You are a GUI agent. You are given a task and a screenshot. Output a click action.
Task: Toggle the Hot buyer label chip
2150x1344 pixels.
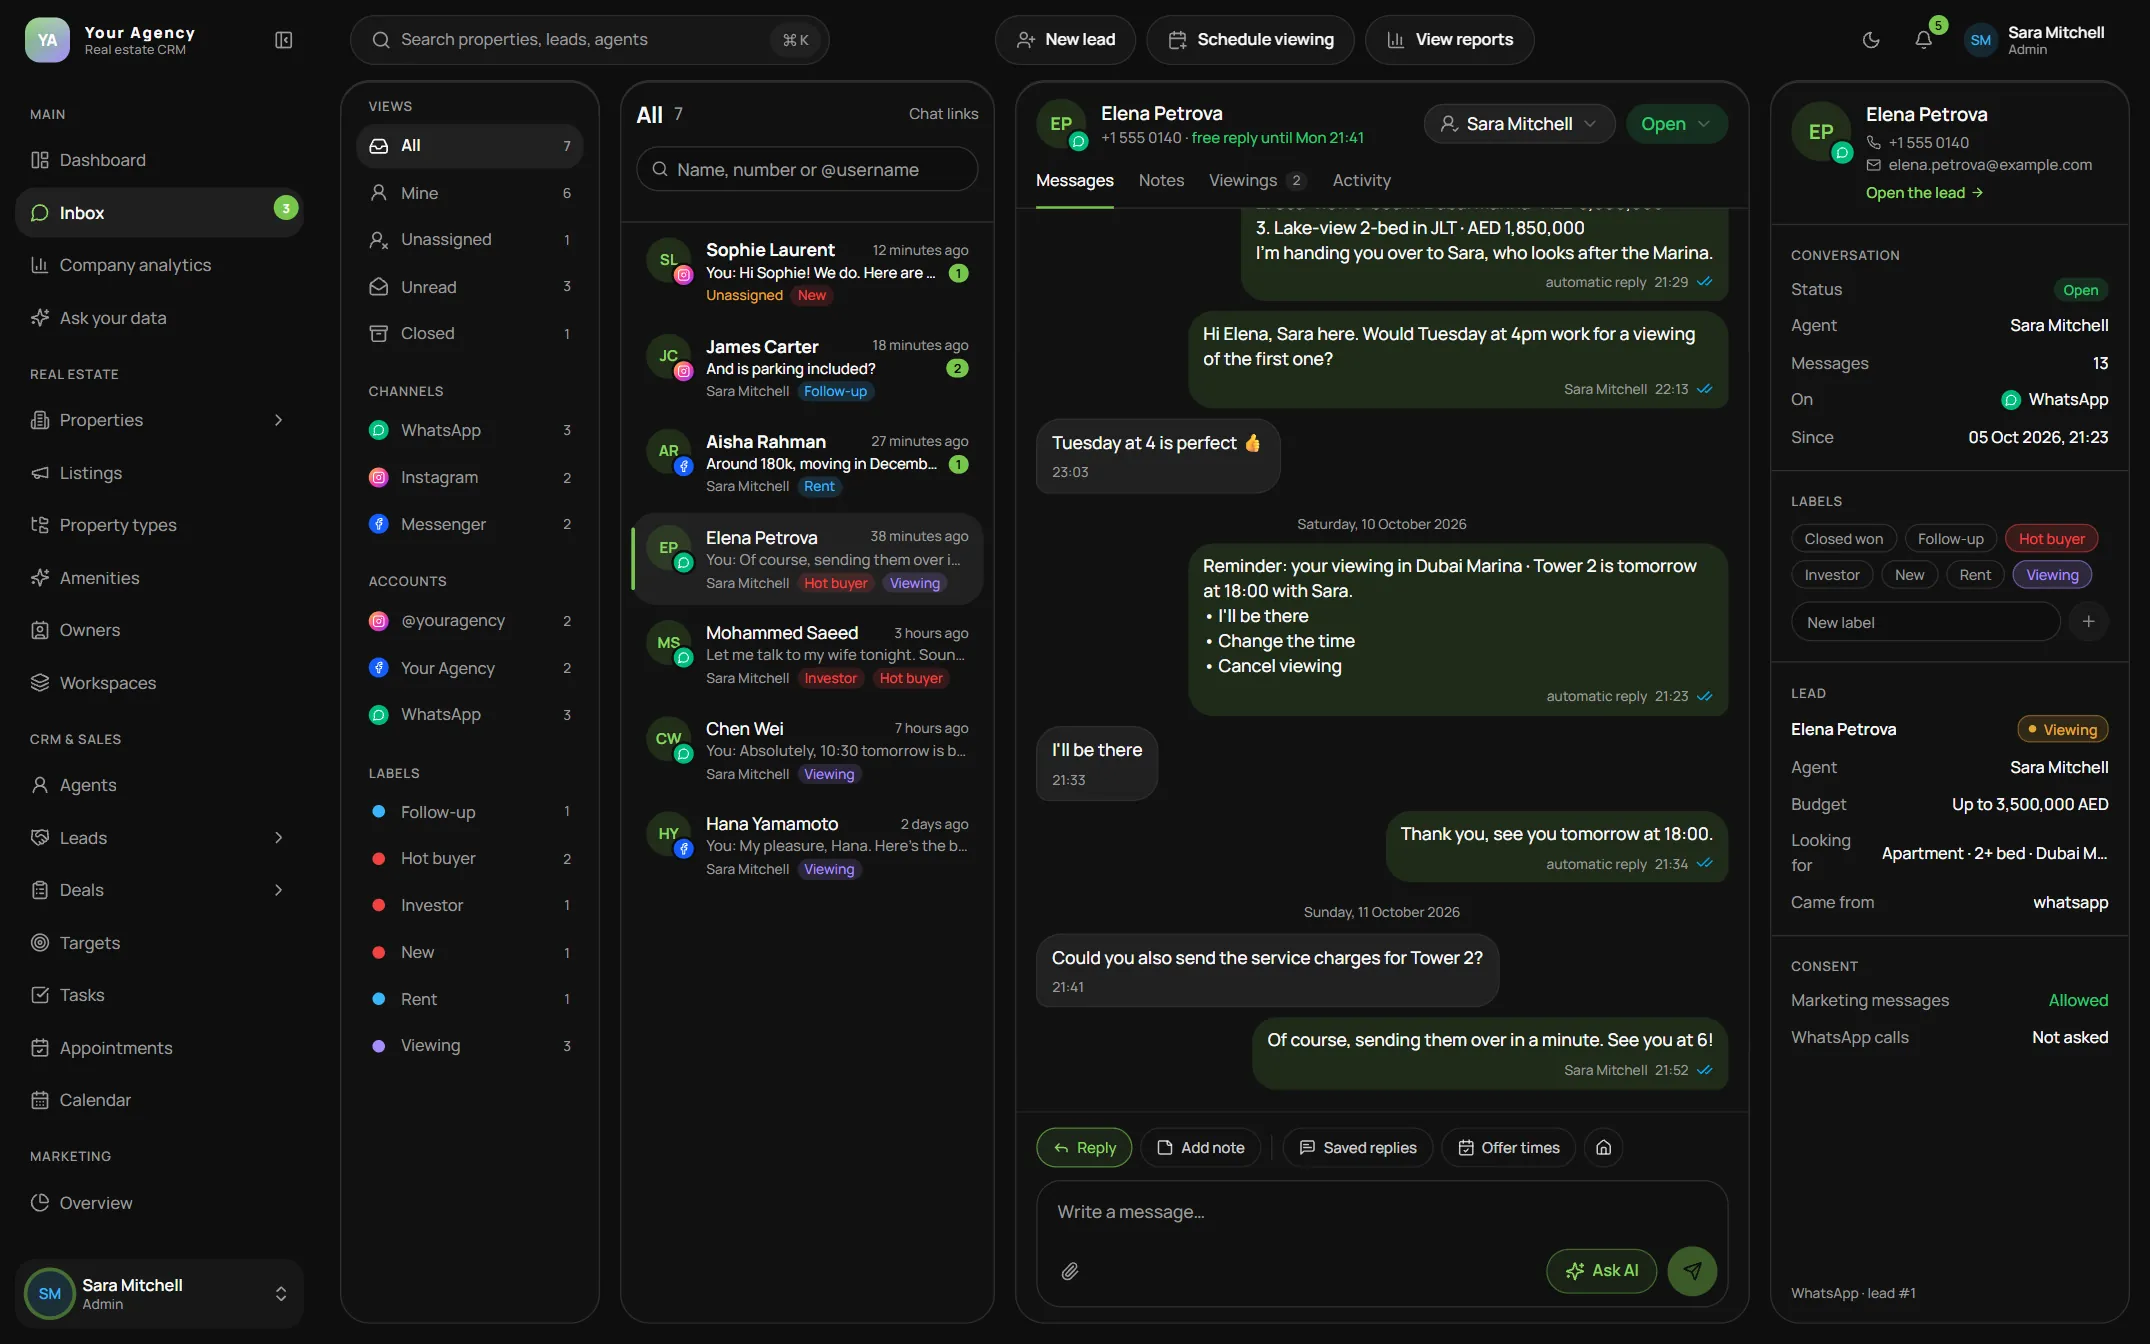[2051, 539]
